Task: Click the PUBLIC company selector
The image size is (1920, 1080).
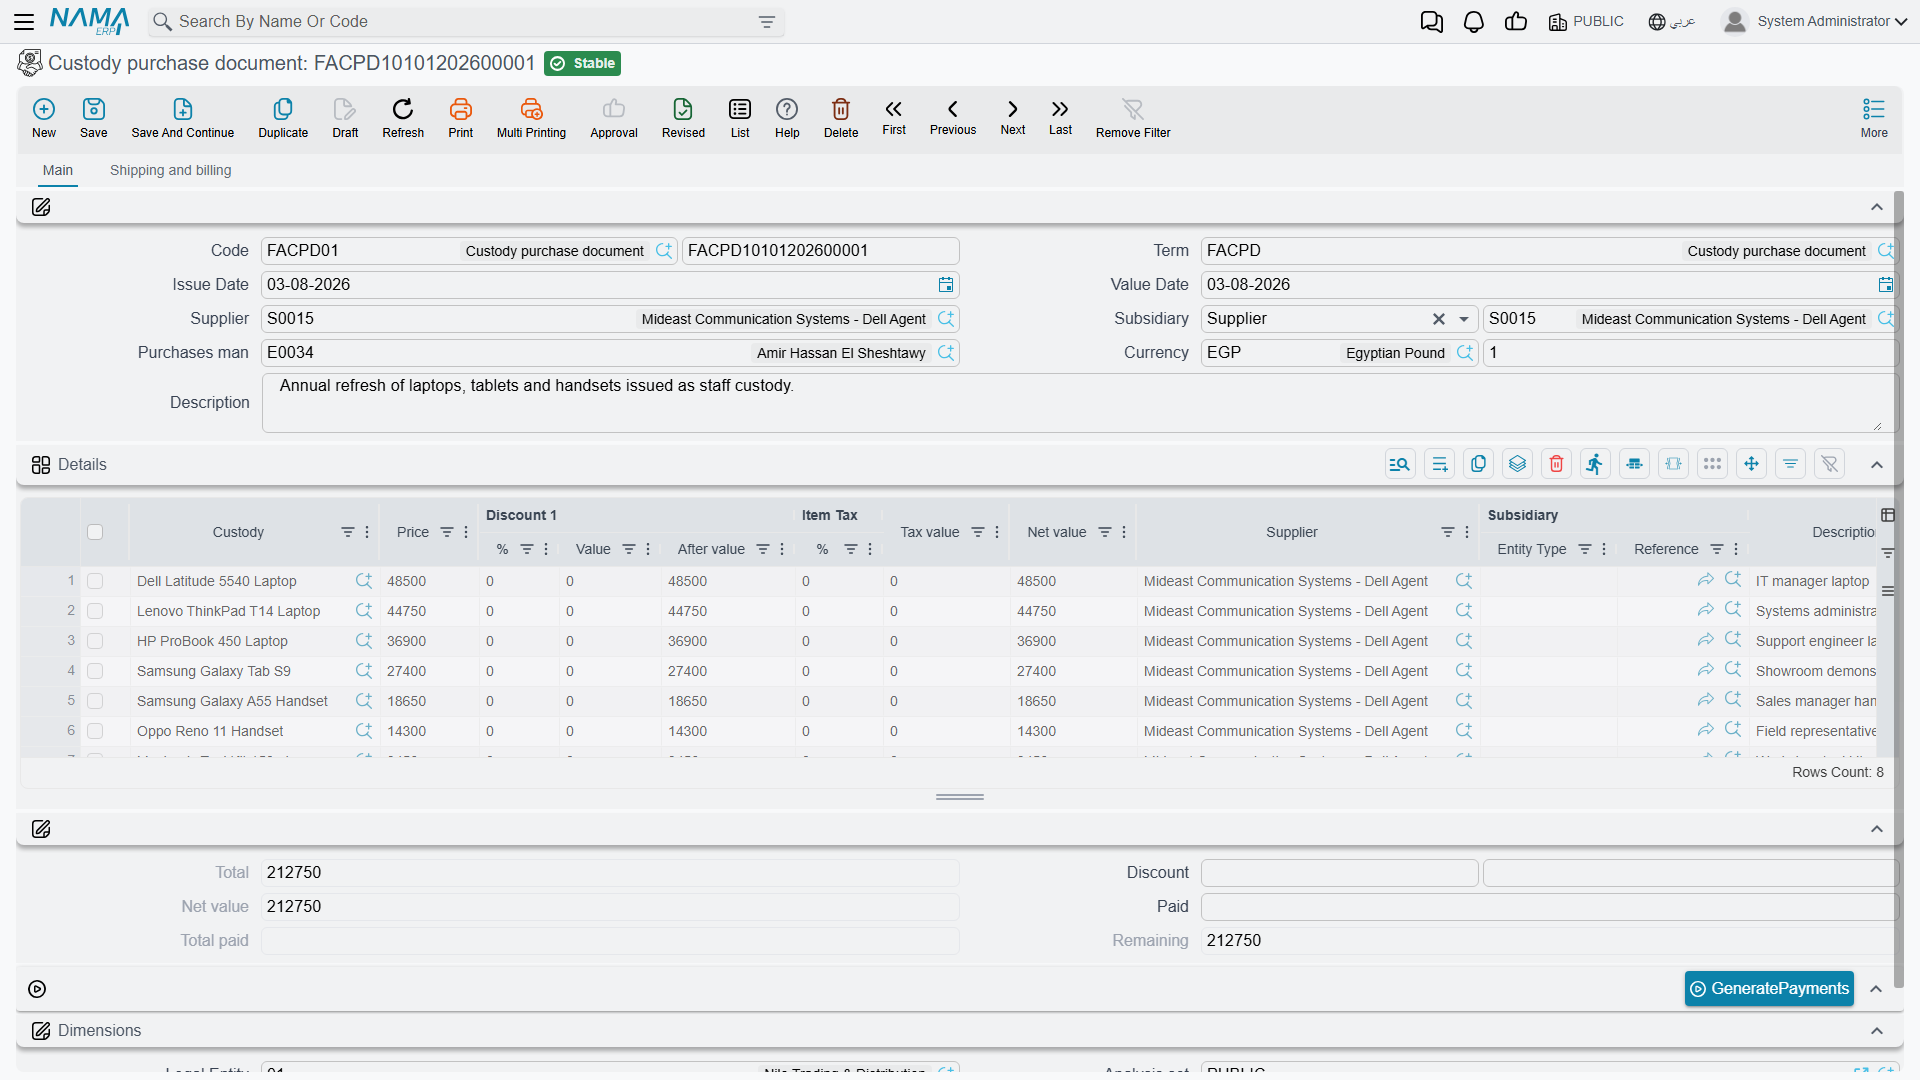Action: (1586, 22)
